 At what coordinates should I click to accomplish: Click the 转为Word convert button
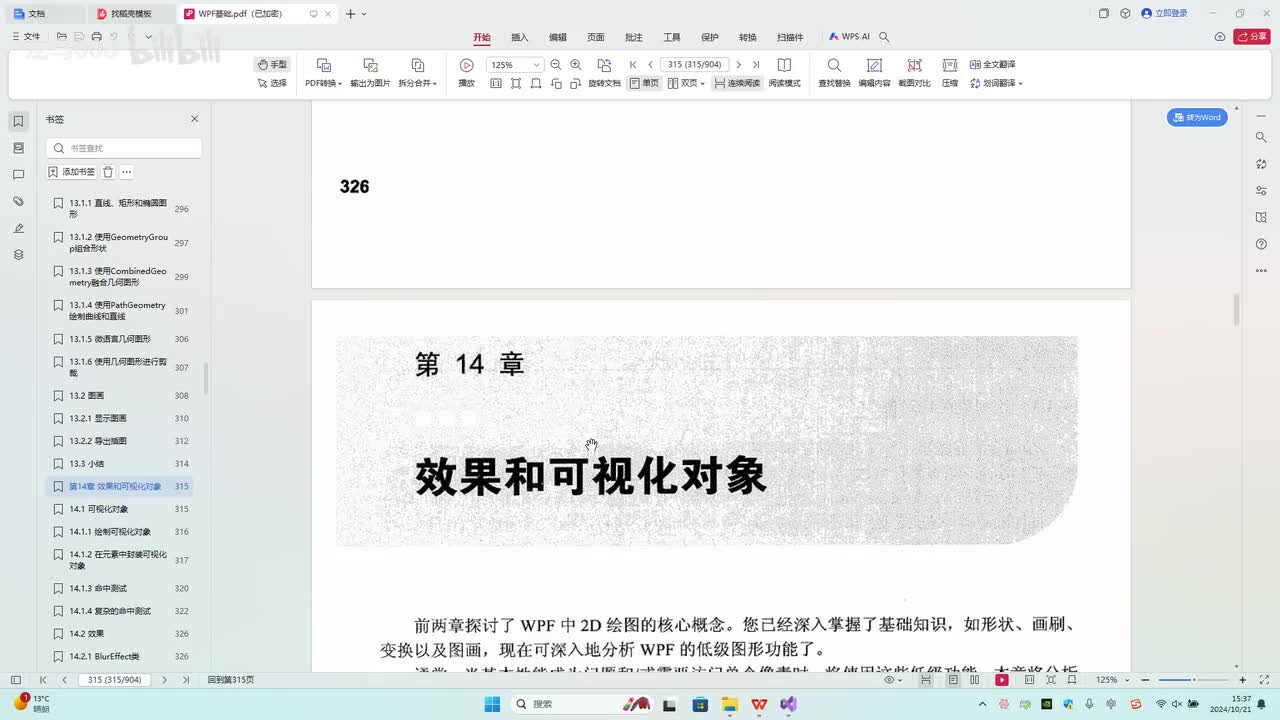[1197, 117]
